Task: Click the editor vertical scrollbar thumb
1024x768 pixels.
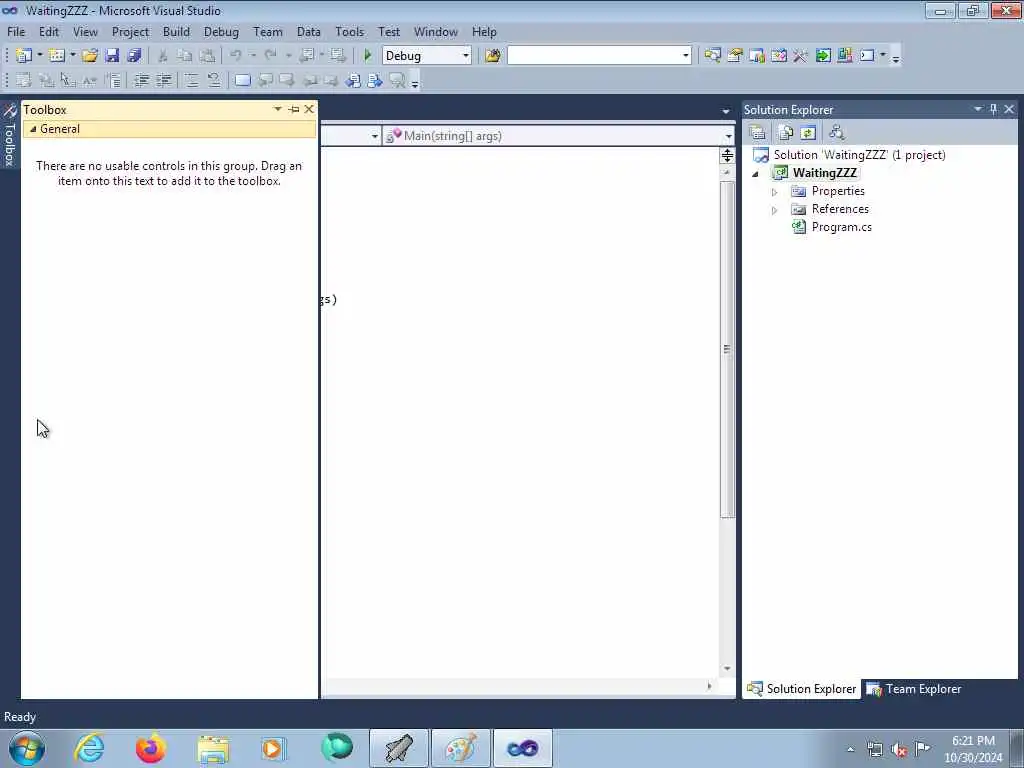Action: (x=727, y=349)
